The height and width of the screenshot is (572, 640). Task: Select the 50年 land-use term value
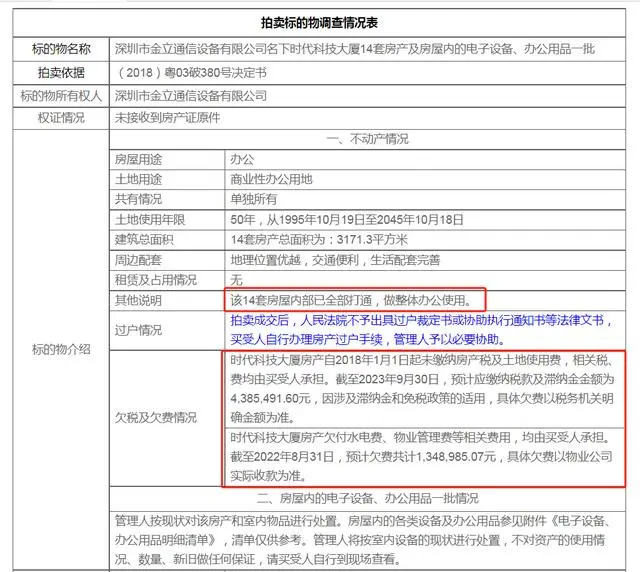pyautogui.click(x=347, y=220)
